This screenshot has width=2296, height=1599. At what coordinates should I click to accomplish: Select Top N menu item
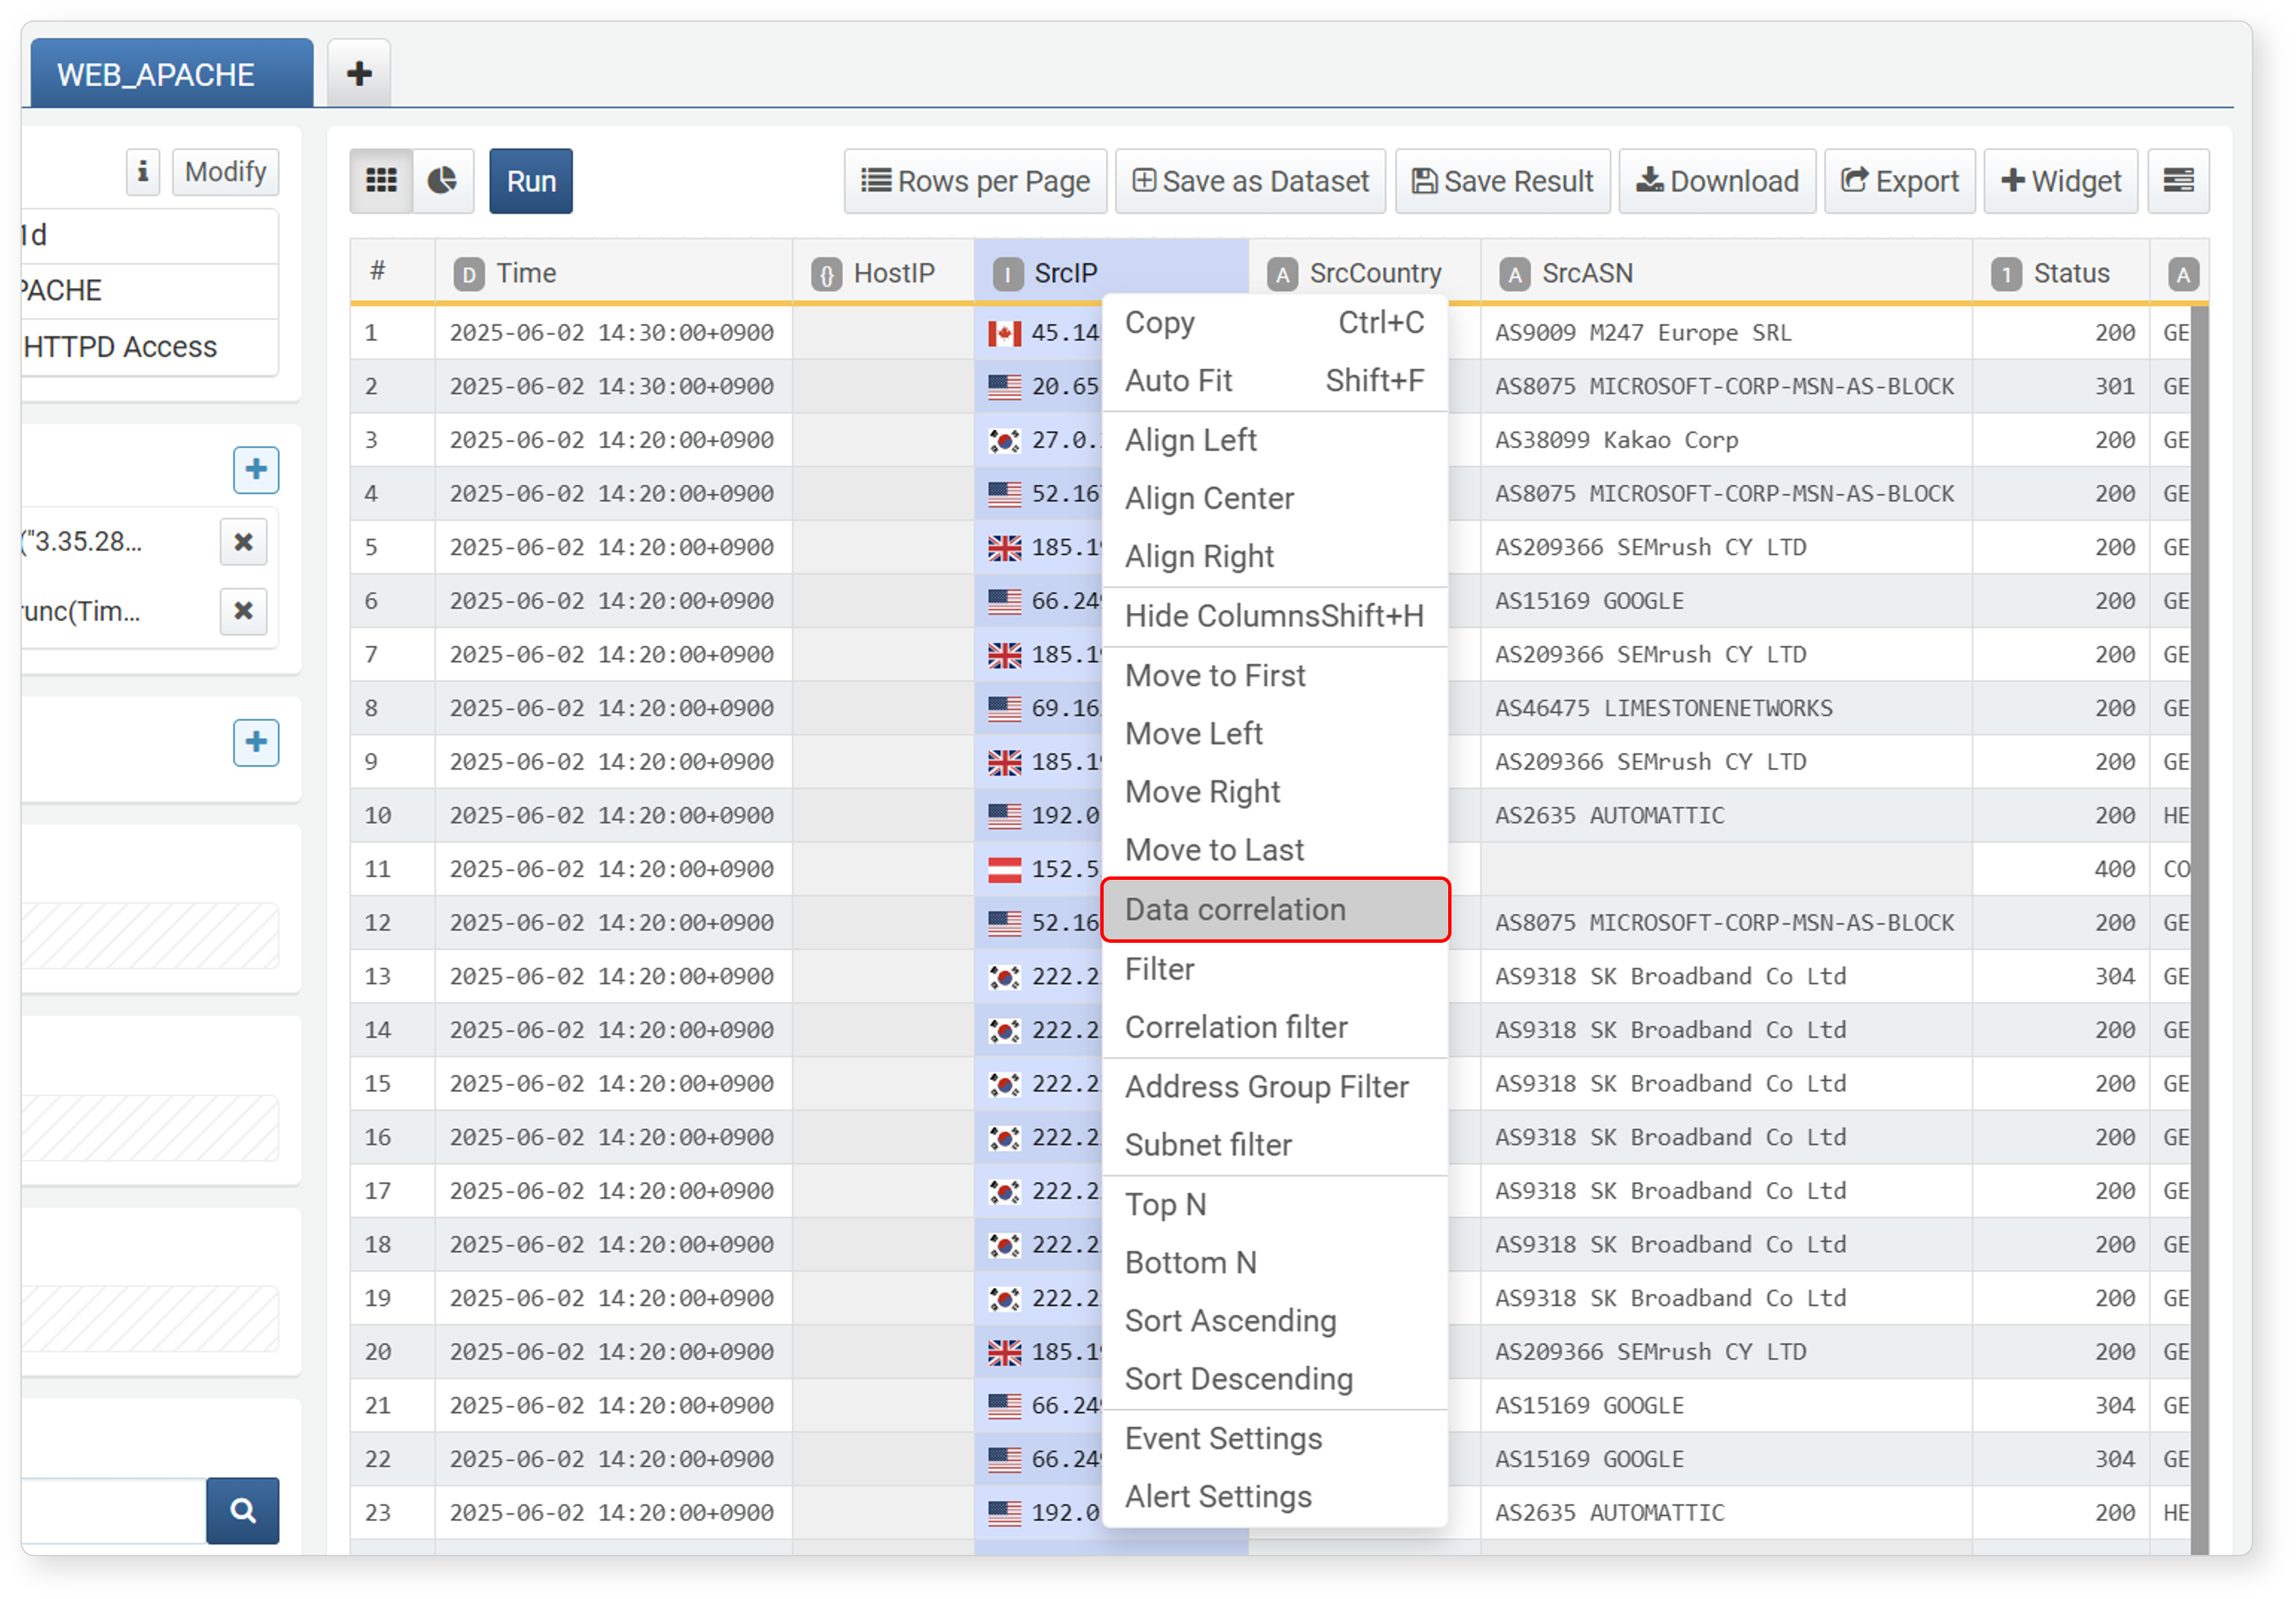tap(1274, 1205)
